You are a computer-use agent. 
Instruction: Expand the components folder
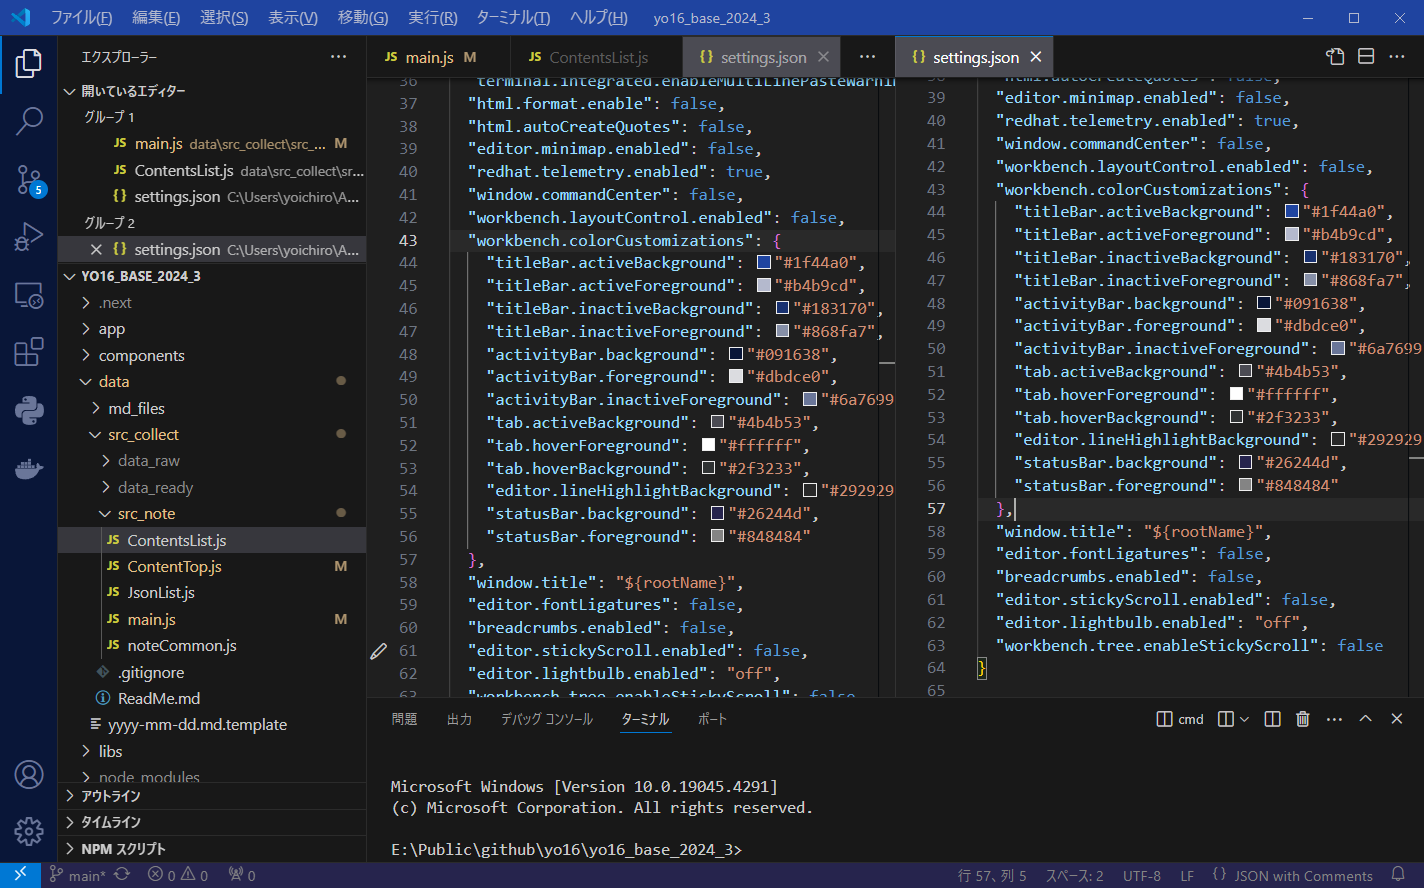(x=86, y=356)
